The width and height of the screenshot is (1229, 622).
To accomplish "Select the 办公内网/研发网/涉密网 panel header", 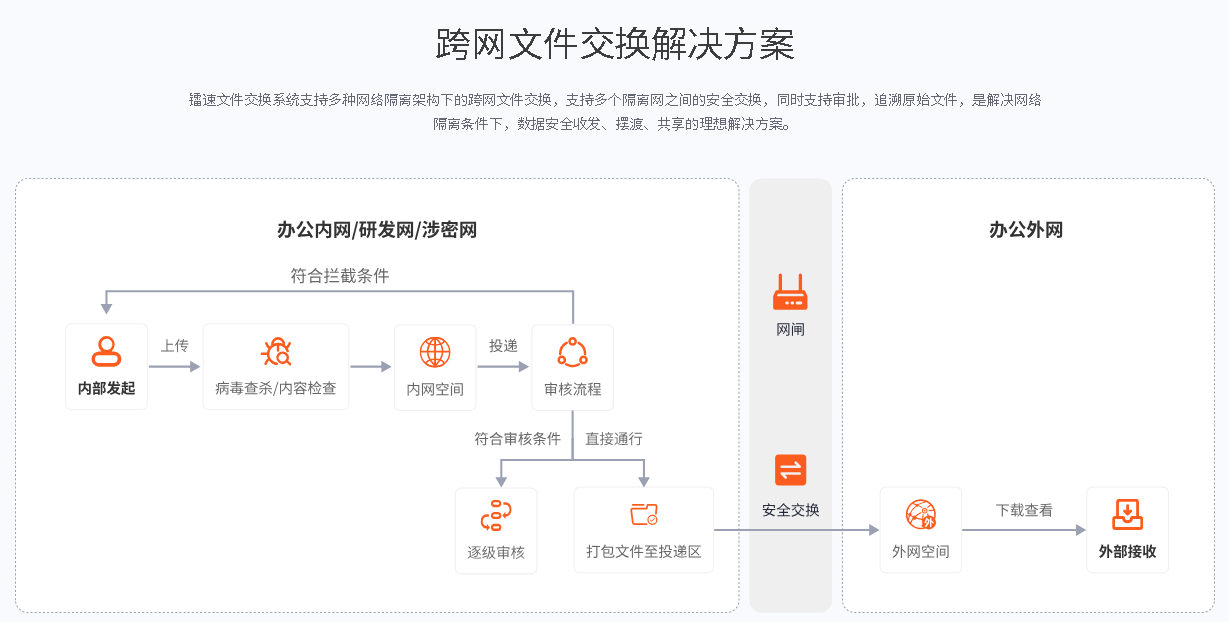I will click(378, 229).
